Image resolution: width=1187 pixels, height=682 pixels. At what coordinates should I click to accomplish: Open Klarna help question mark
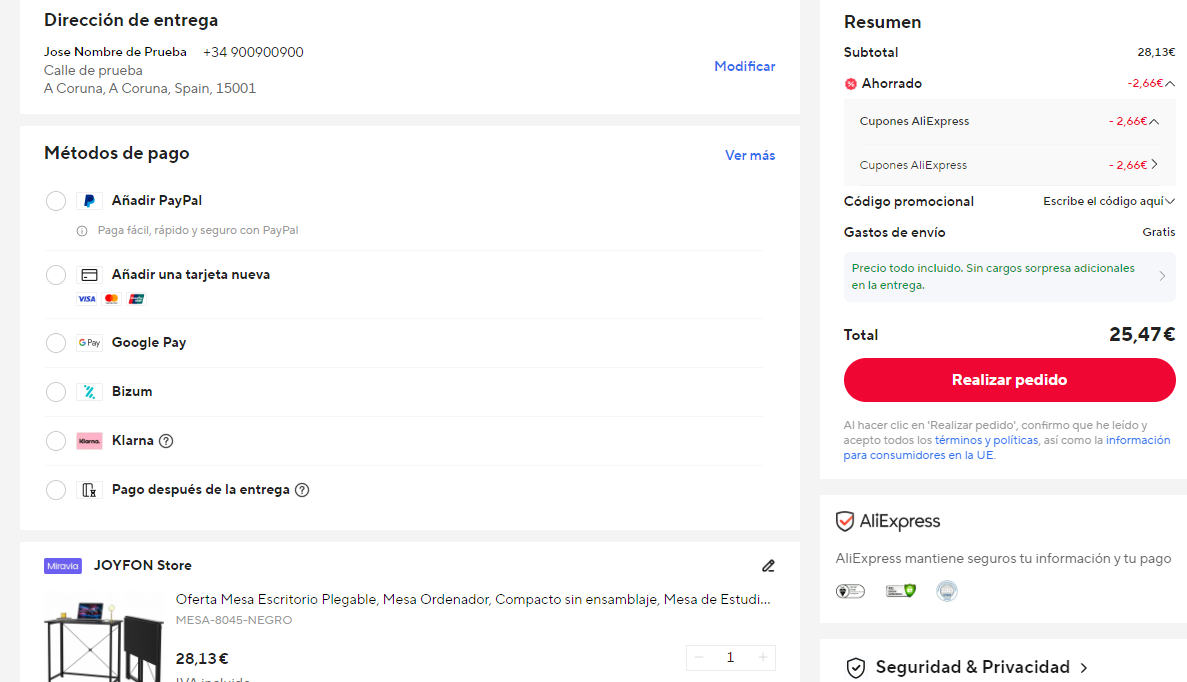coord(167,441)
